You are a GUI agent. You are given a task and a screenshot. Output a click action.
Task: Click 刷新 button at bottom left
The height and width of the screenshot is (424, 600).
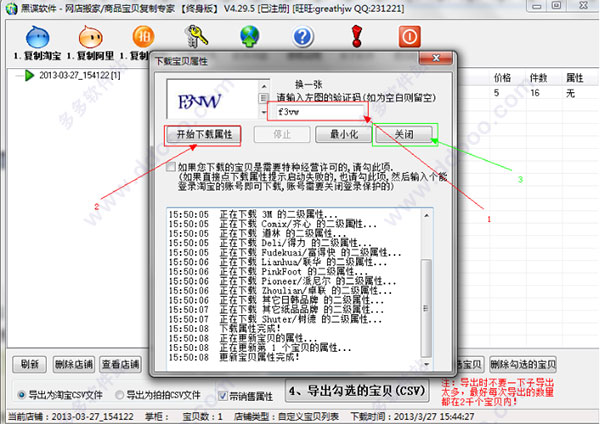click(x=29, y=364)
